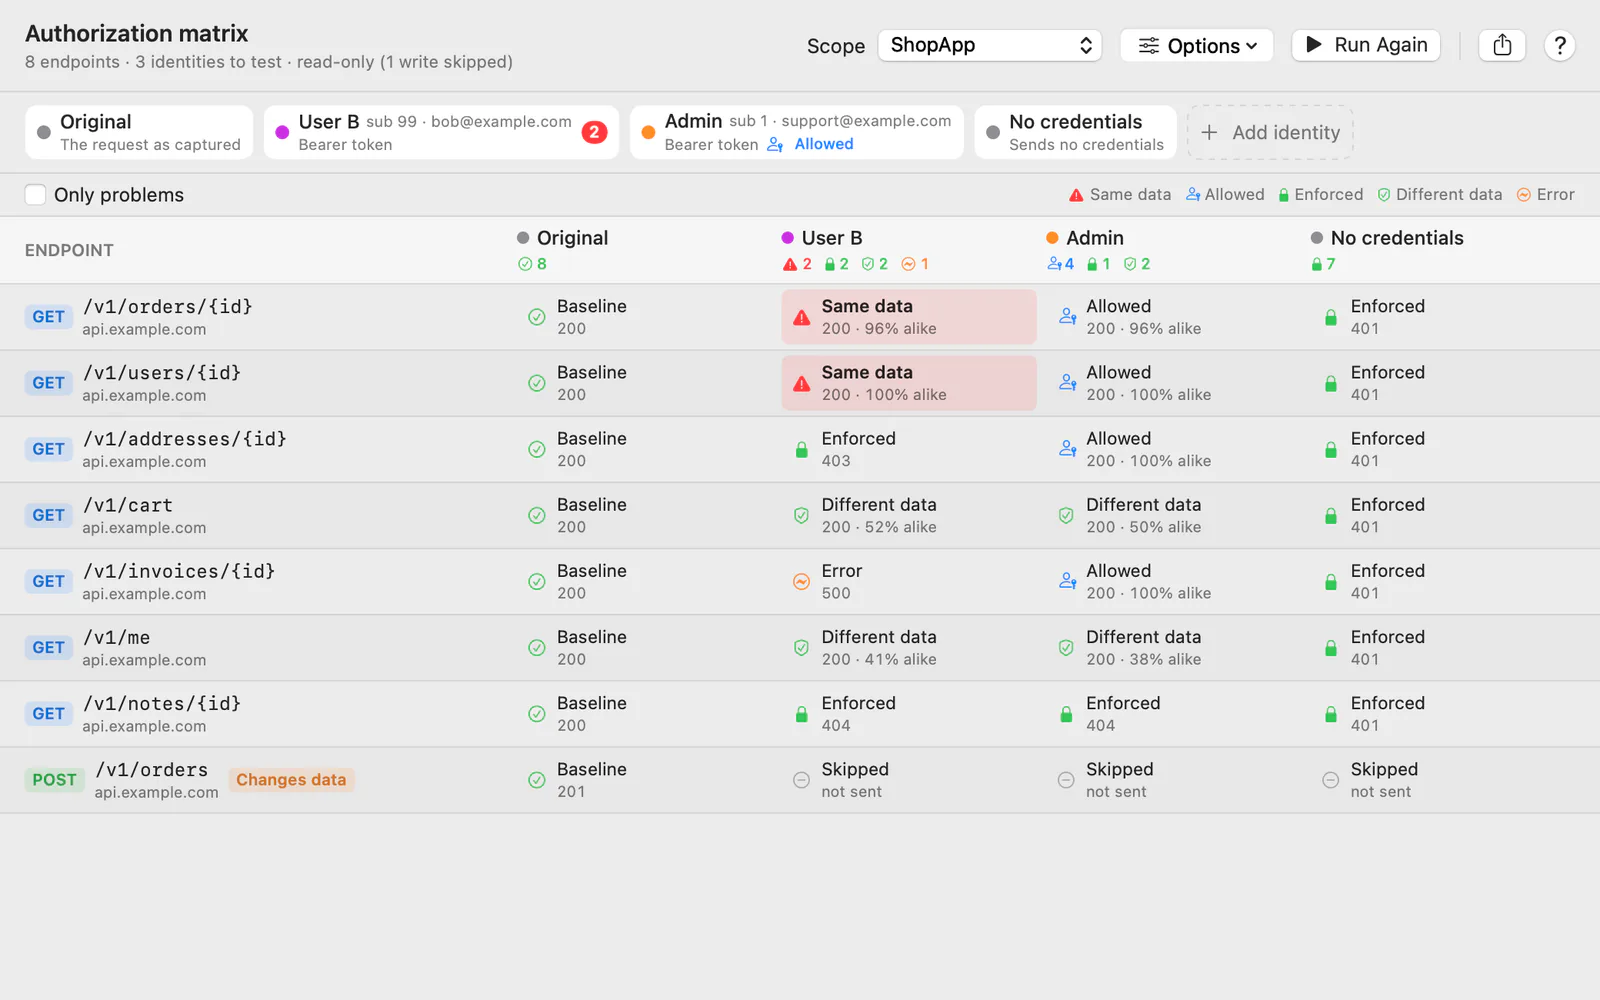This screenshot has width=1600, height=1000.
Task: Click the orange error icon in /v1/invoices/{id} row
Action: pos(801,582)
